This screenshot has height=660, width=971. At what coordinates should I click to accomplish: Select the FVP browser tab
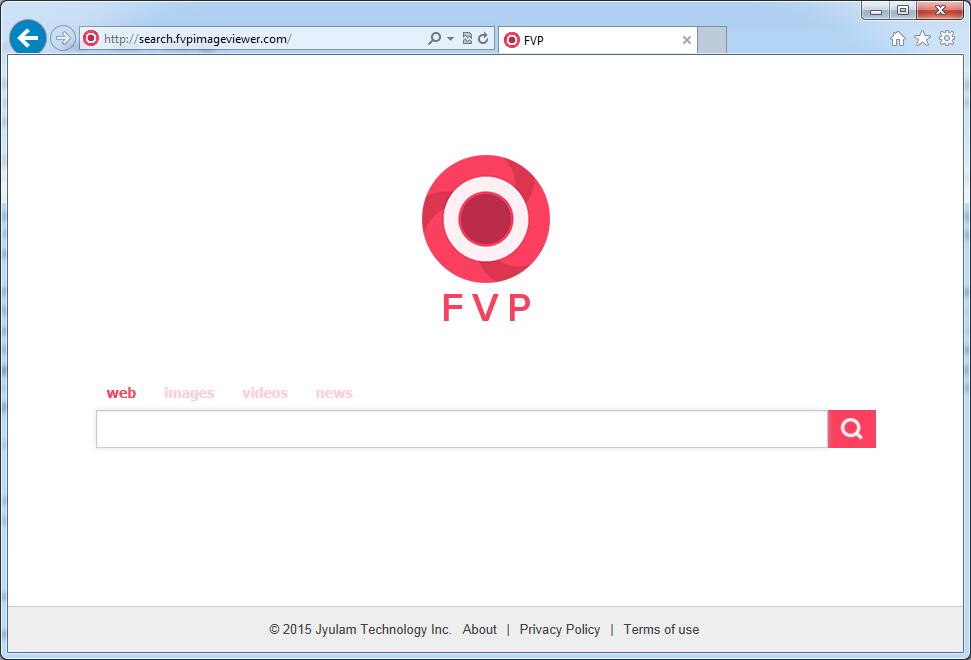(598, 40)
